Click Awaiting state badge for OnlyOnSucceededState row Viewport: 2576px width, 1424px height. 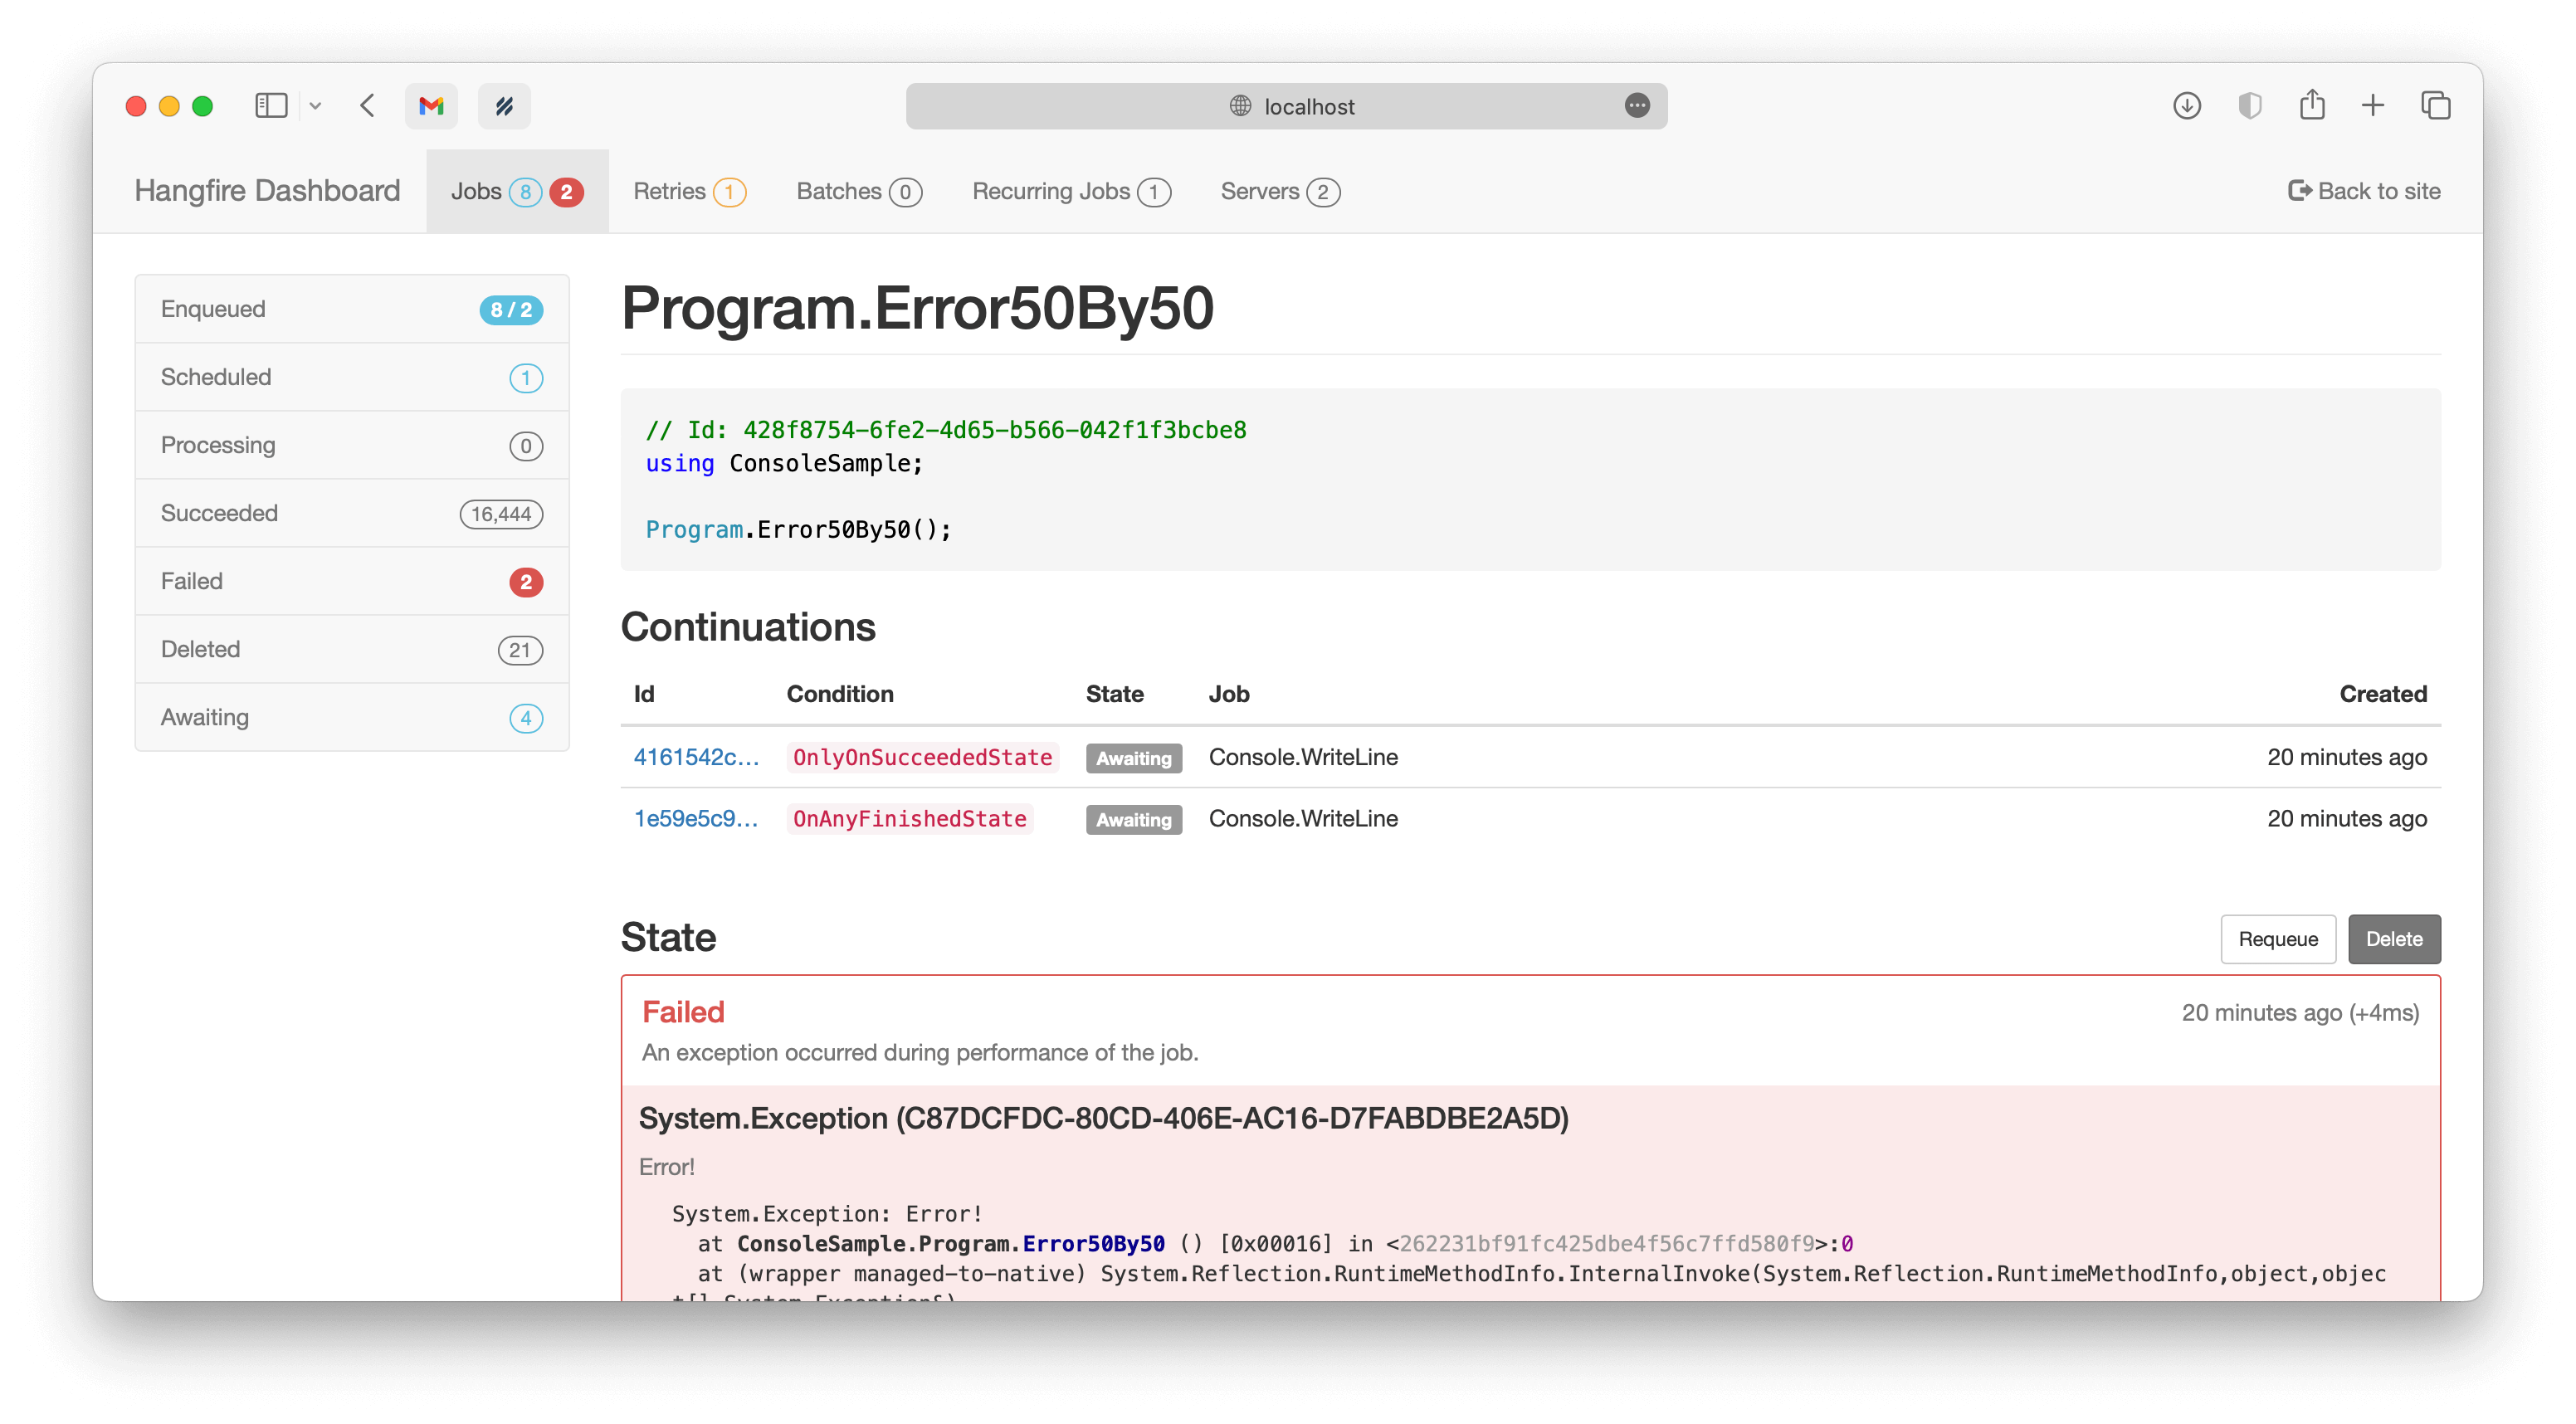click(1134, 759)
